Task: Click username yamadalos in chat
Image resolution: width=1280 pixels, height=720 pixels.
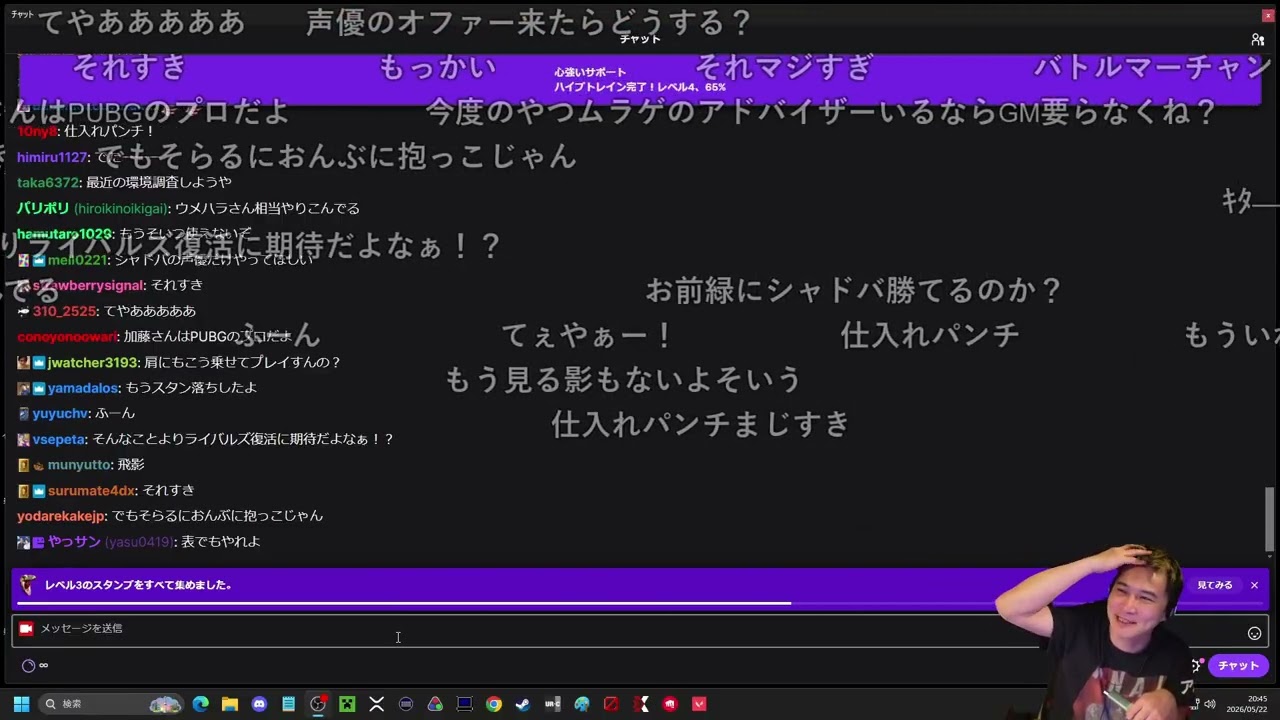Action: coord(84,388)
